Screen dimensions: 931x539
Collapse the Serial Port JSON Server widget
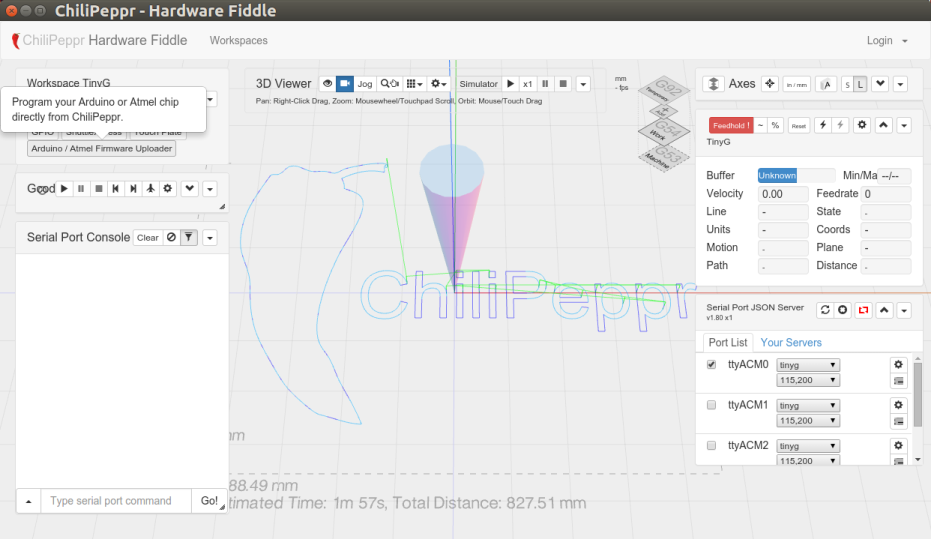click(x=885, y=310)
